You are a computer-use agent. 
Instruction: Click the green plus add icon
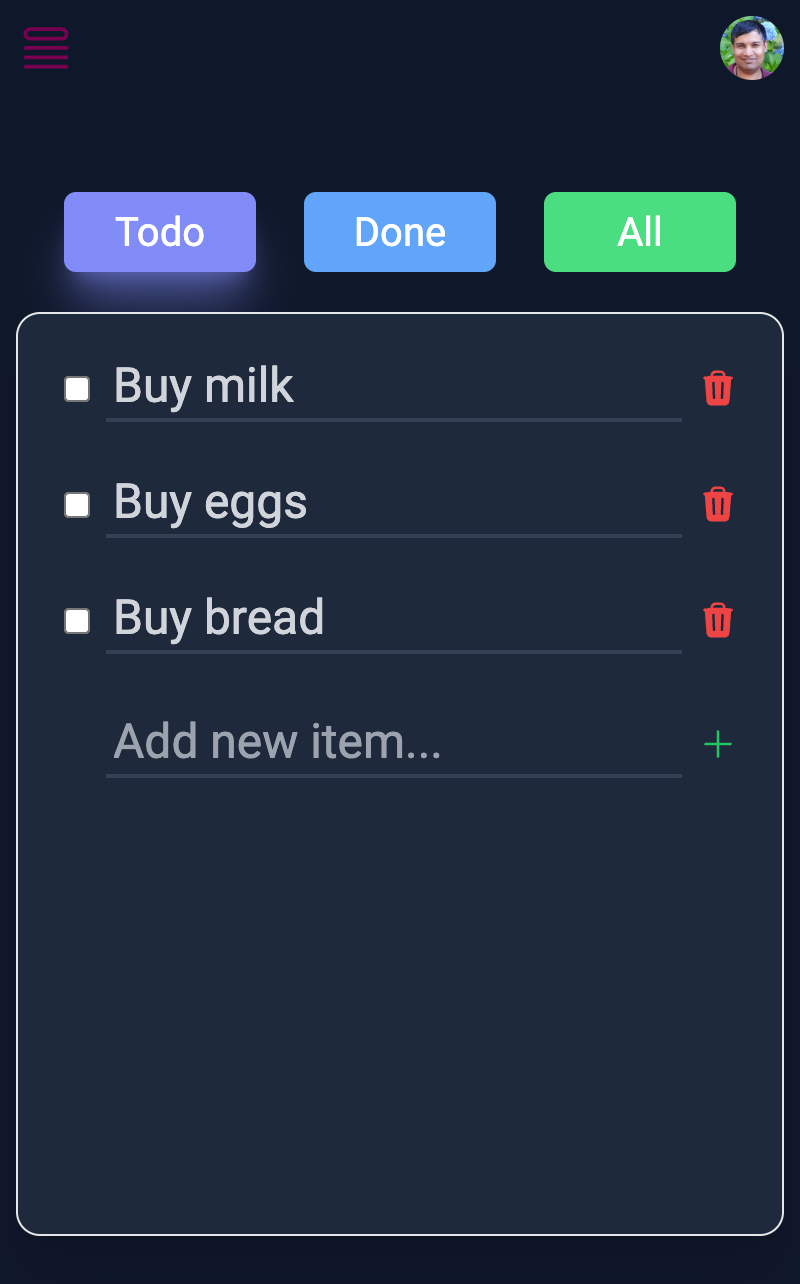(x=718, y=744)
